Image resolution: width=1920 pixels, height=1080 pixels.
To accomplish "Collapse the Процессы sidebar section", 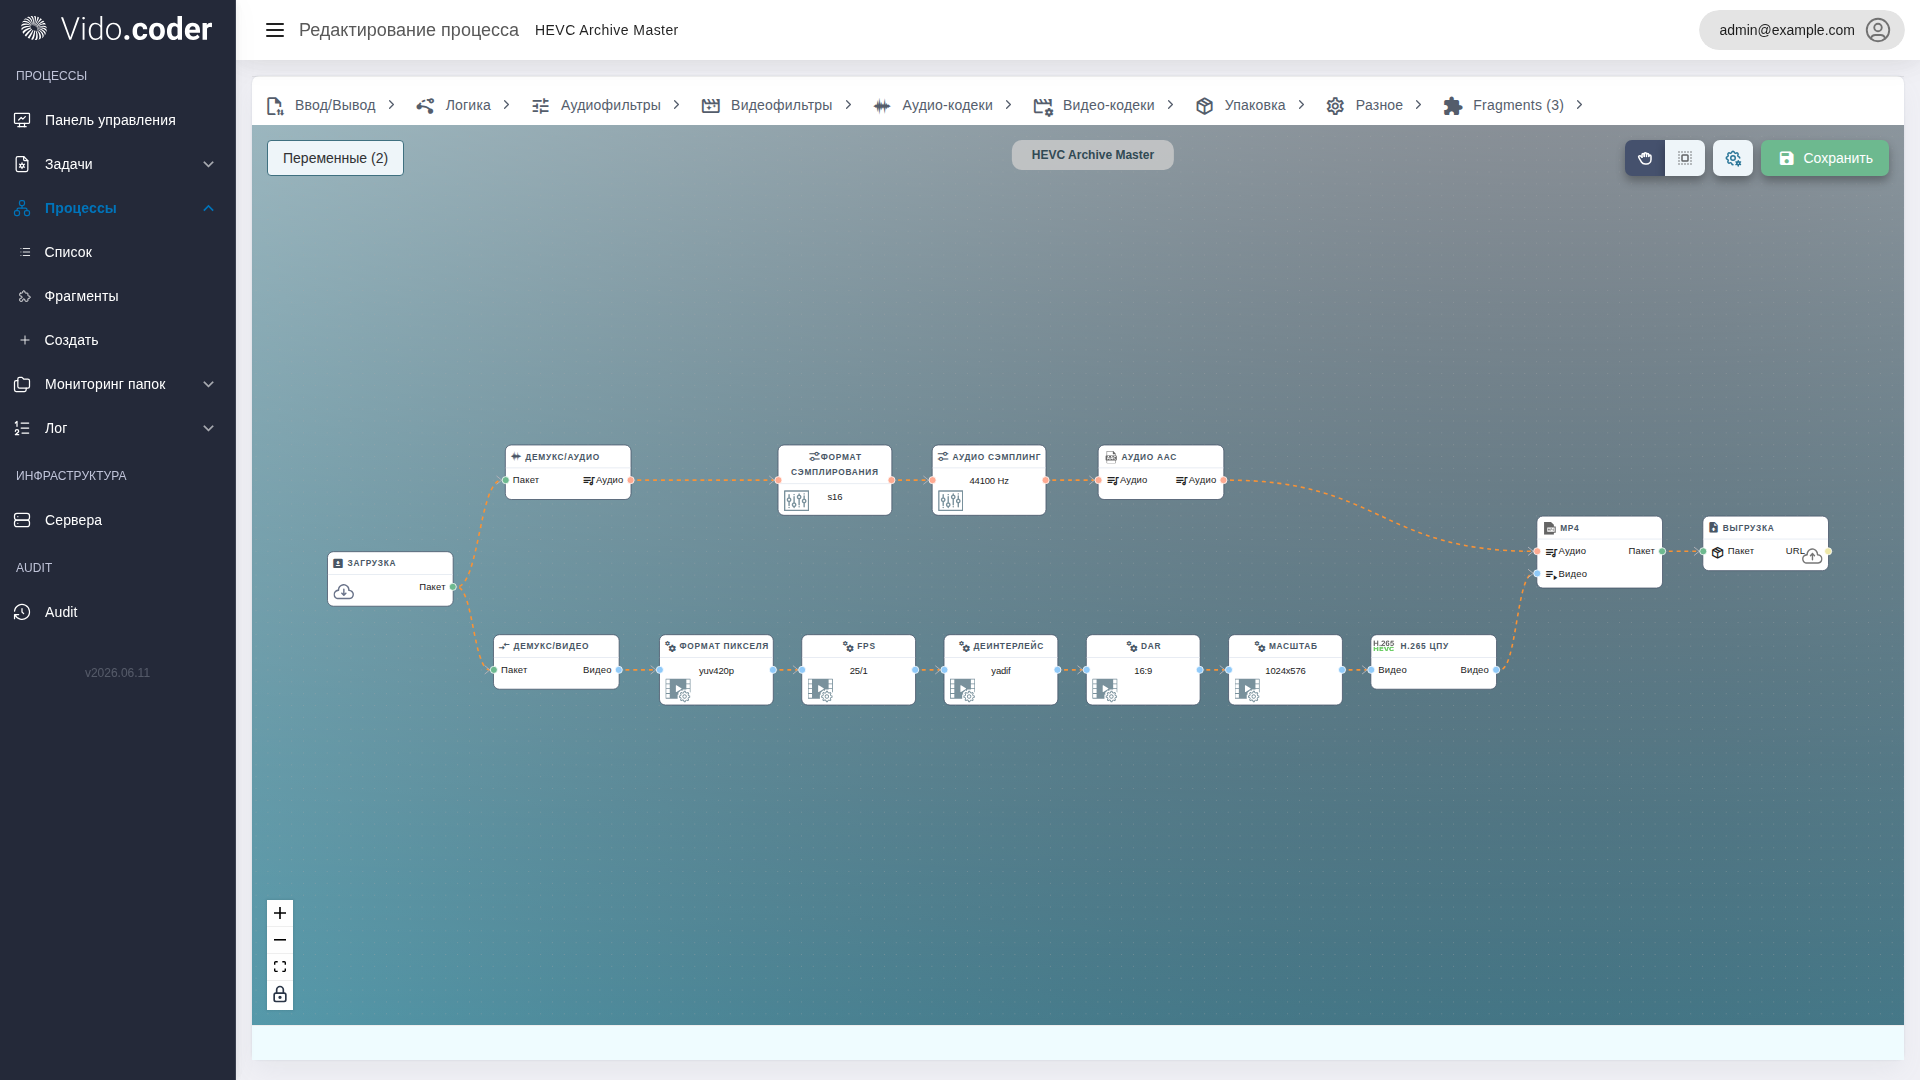I will click(x=118, y=208).
